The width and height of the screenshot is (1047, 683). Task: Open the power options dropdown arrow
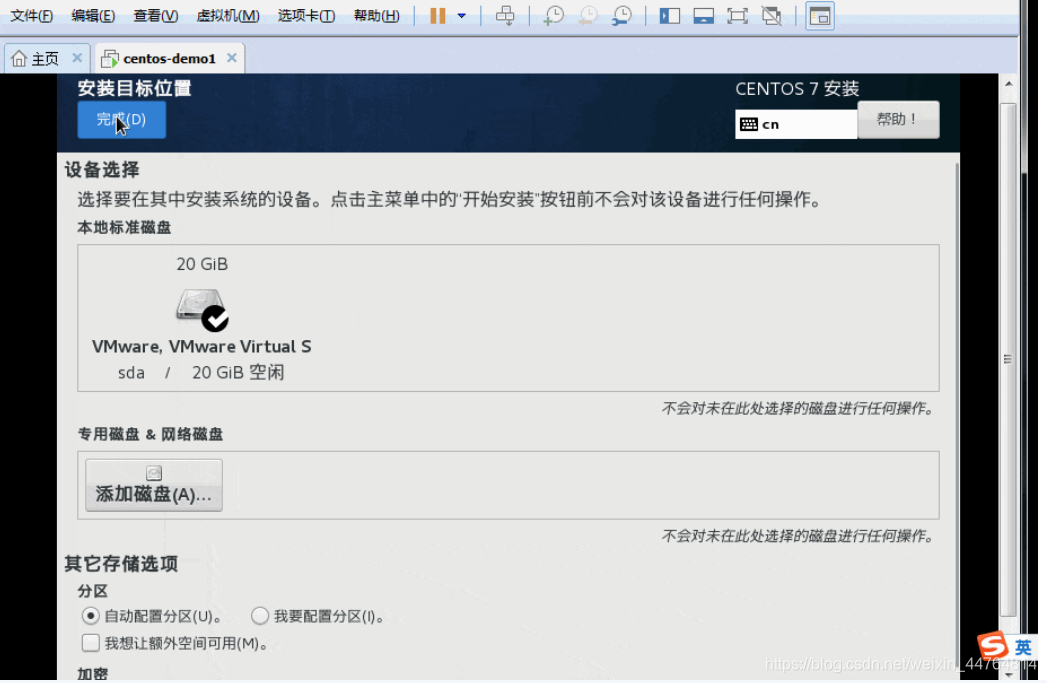pyautogui.click(x=461, y=15)
